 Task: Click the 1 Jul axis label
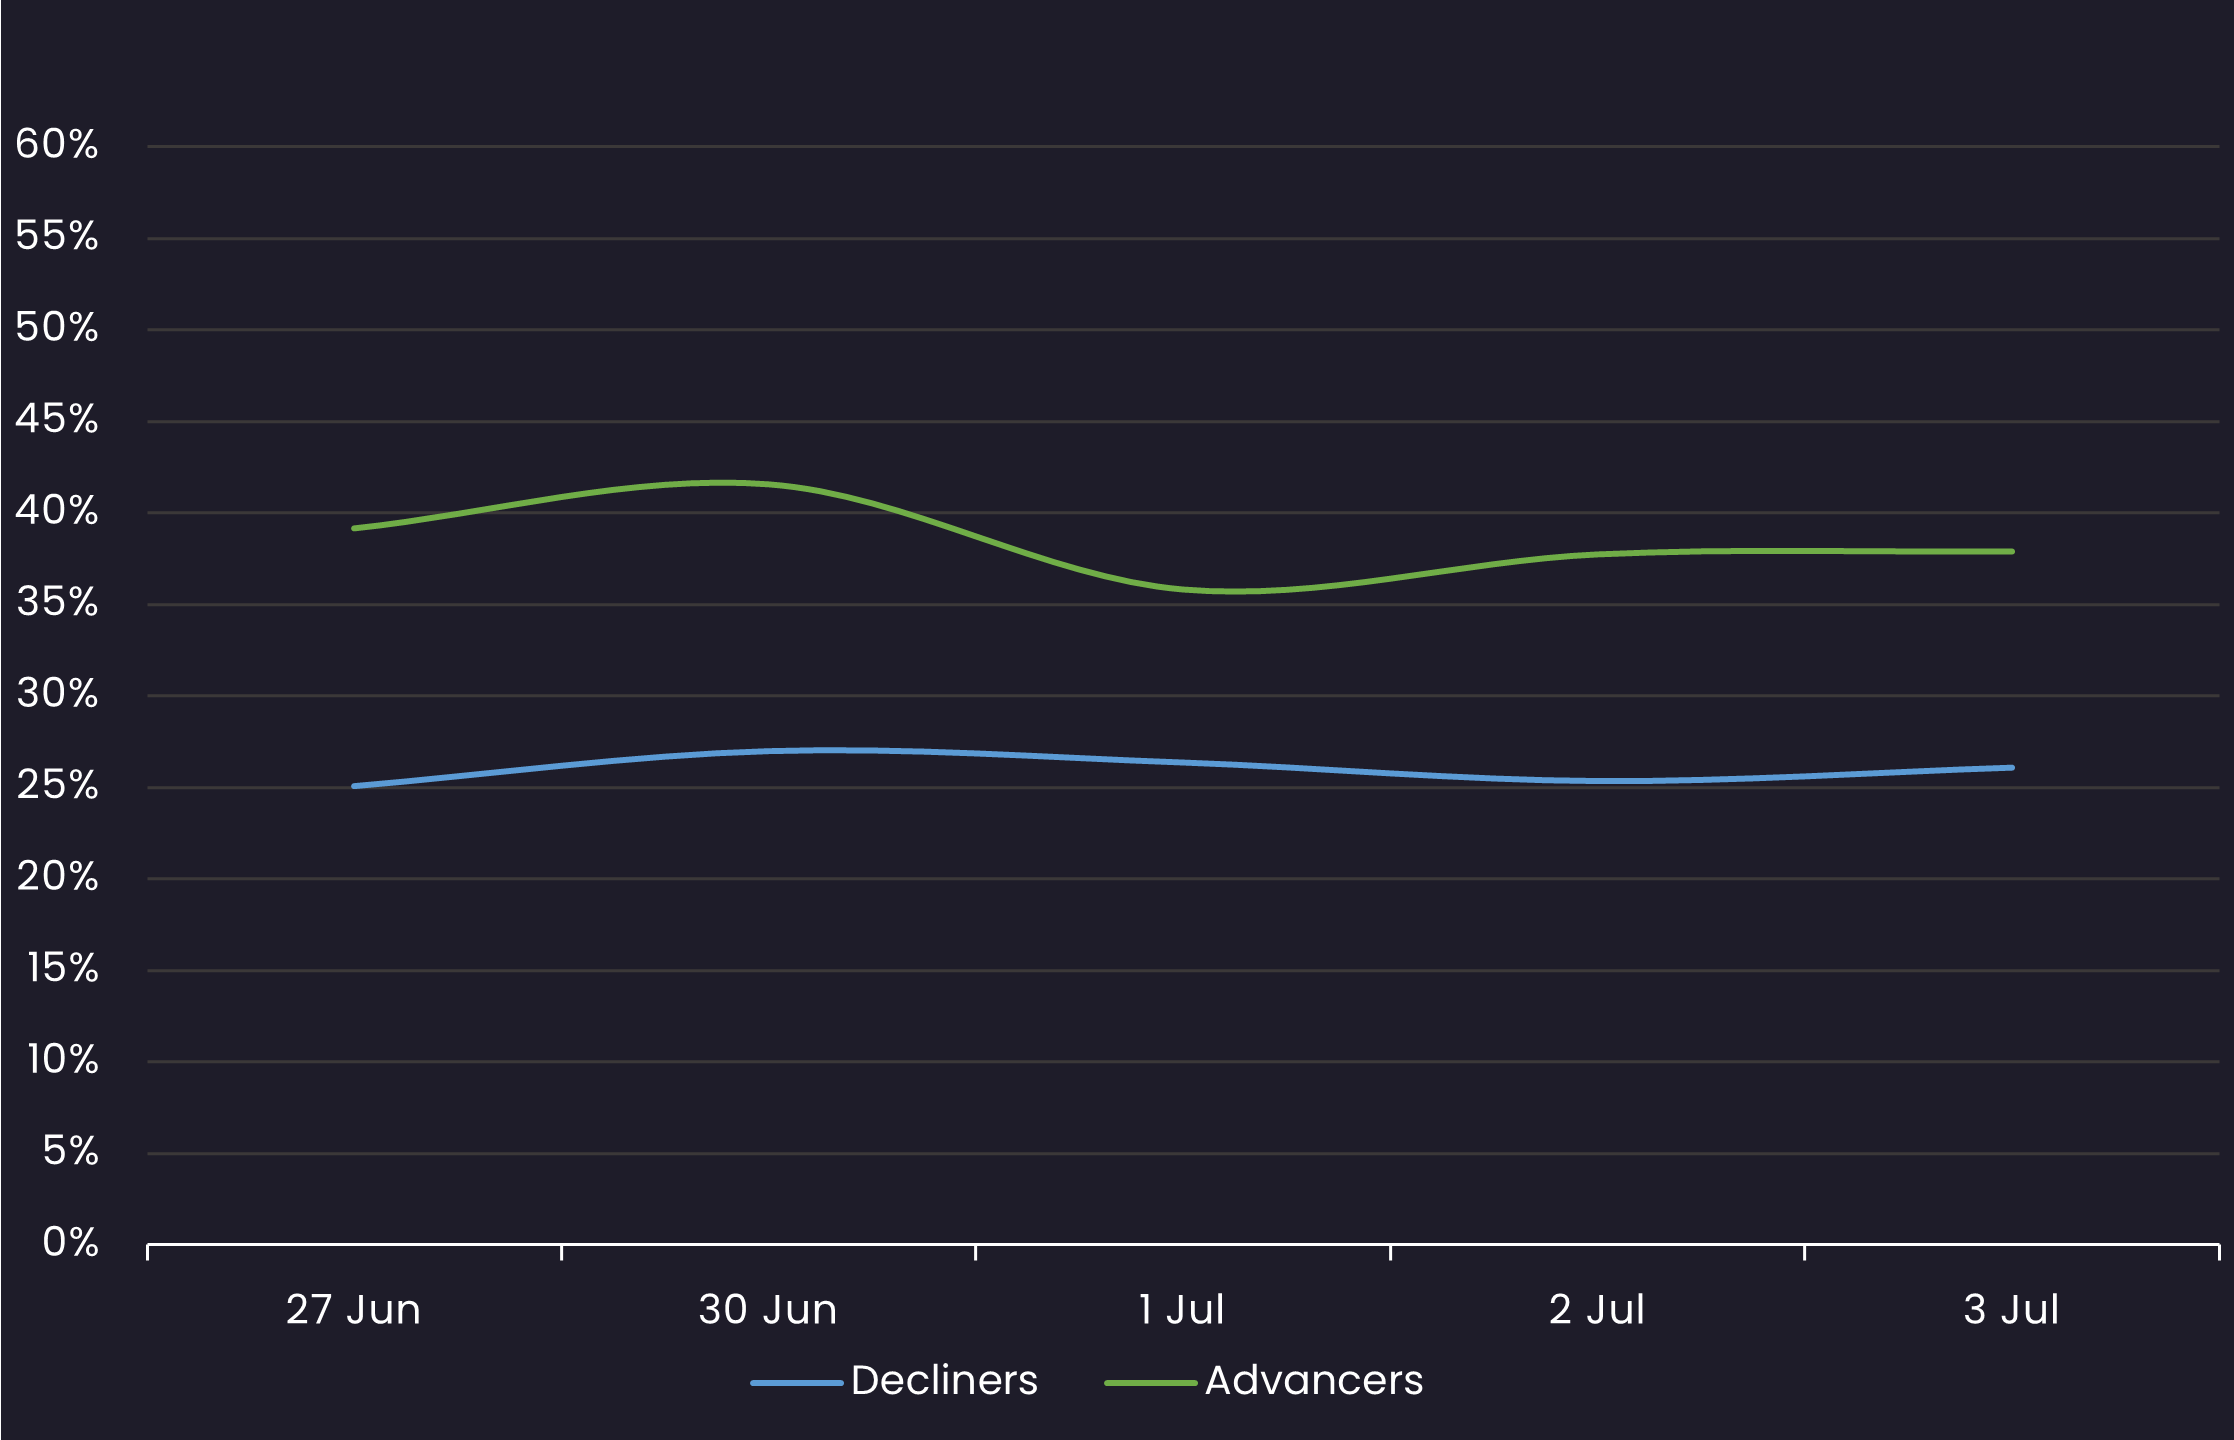point(1181,1310)
